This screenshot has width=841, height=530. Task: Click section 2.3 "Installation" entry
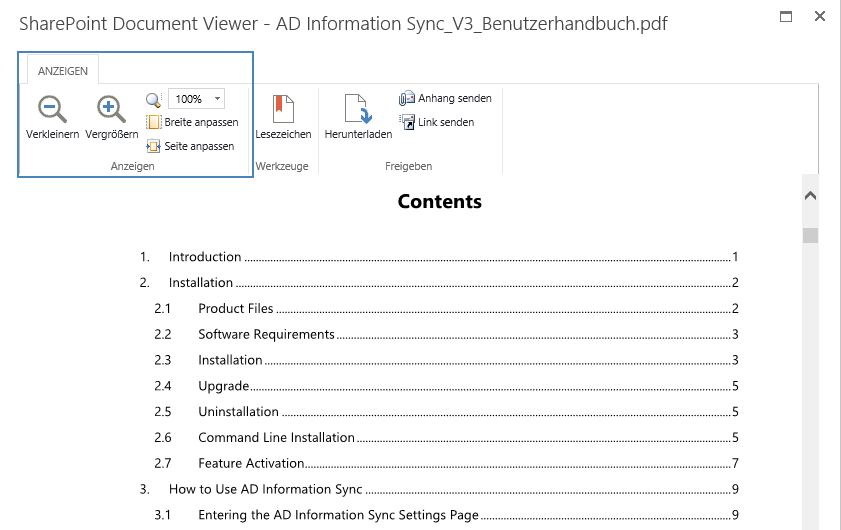point(446,360)
